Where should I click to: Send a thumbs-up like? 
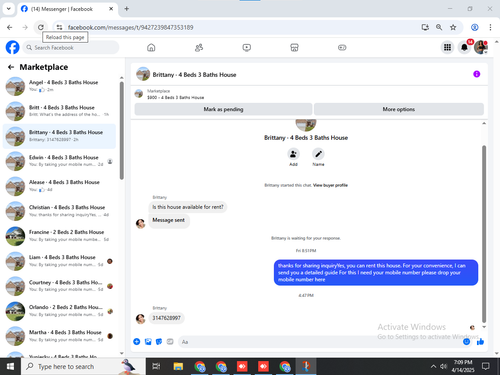click(x=480, y=342)
